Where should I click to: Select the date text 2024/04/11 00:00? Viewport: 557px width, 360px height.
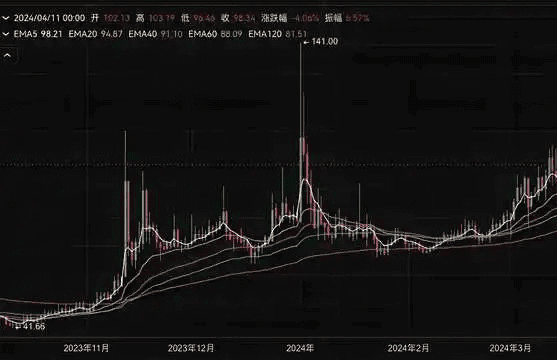click(x=49, y=18)
